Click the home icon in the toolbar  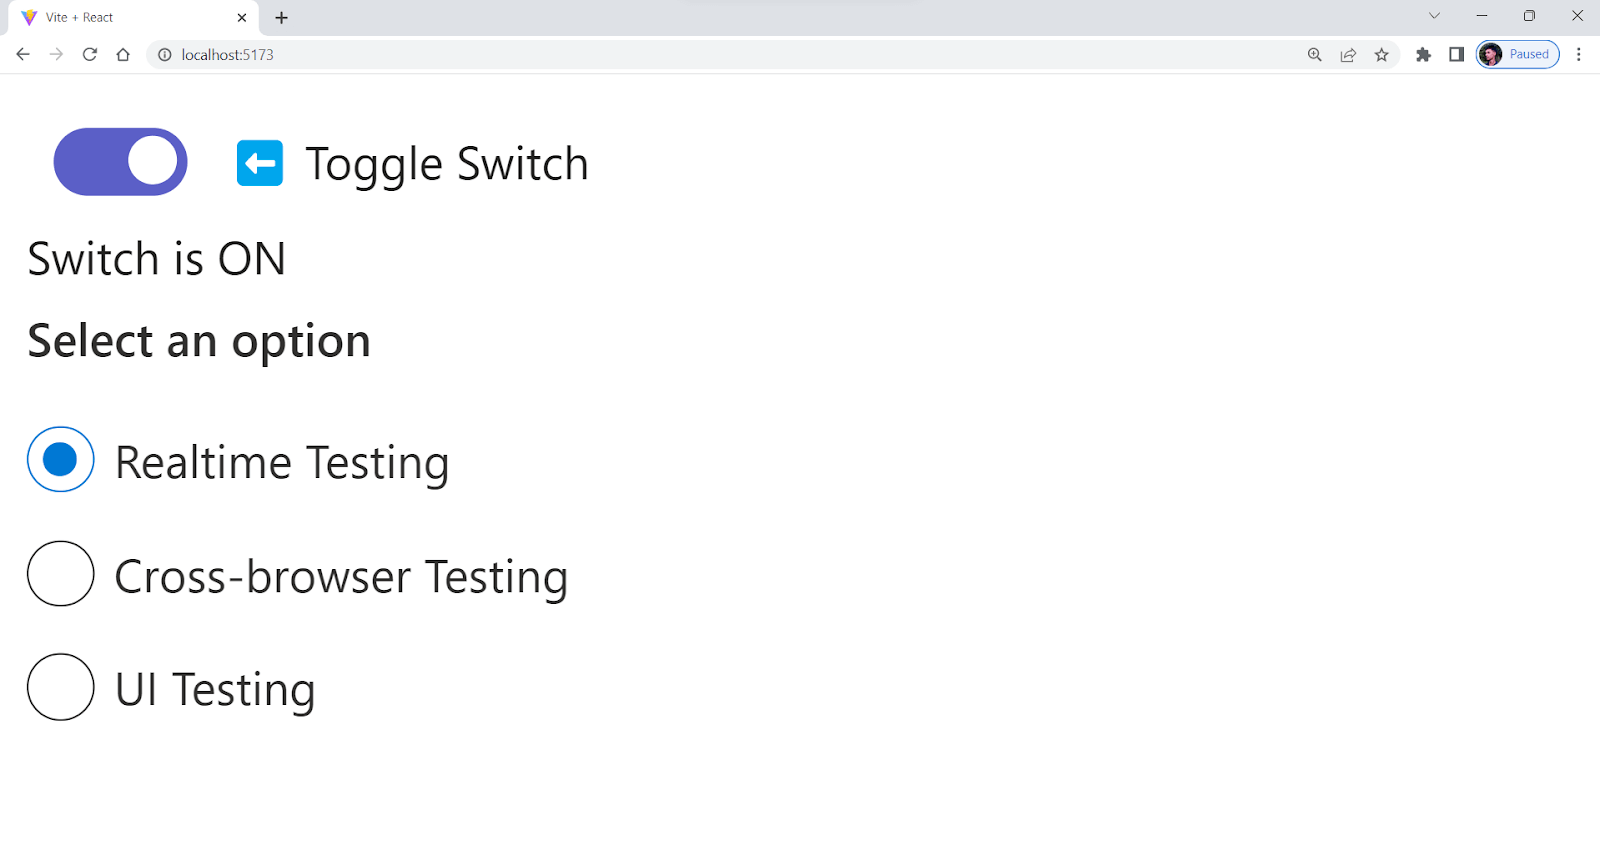tap(122, 55)
